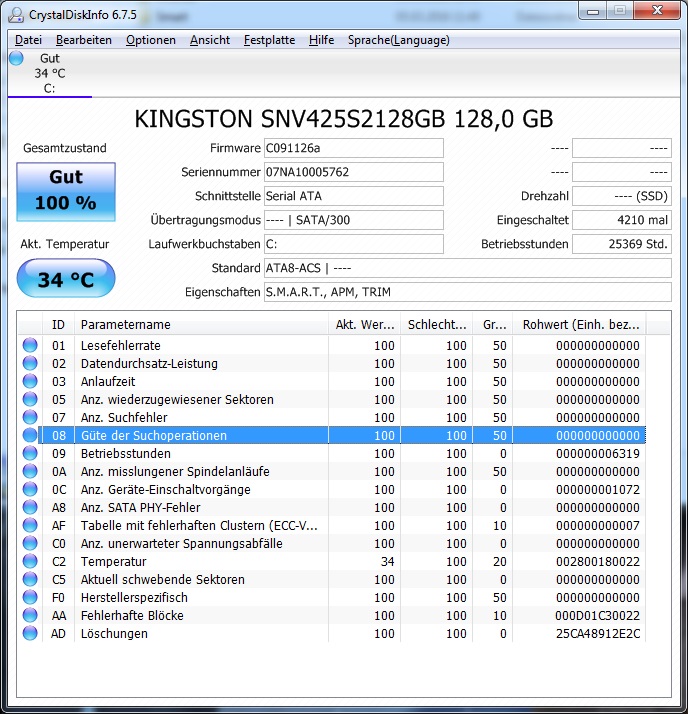Click the Firmware field C091126a
Screen dimensions: 688x714
click(354, 148)
